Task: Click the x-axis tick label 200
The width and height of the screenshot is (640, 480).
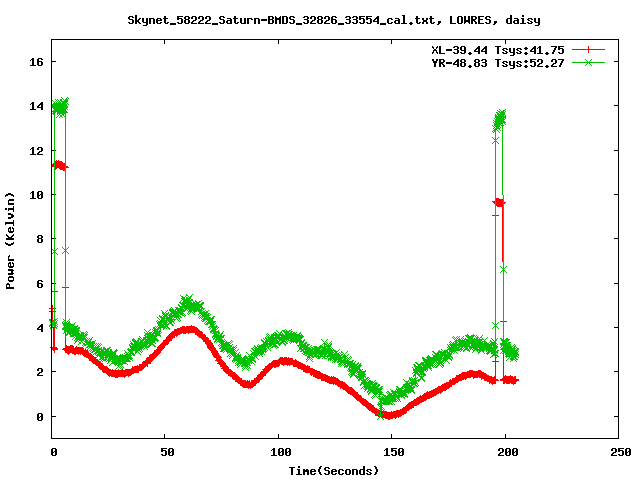Action: [507, 452]
